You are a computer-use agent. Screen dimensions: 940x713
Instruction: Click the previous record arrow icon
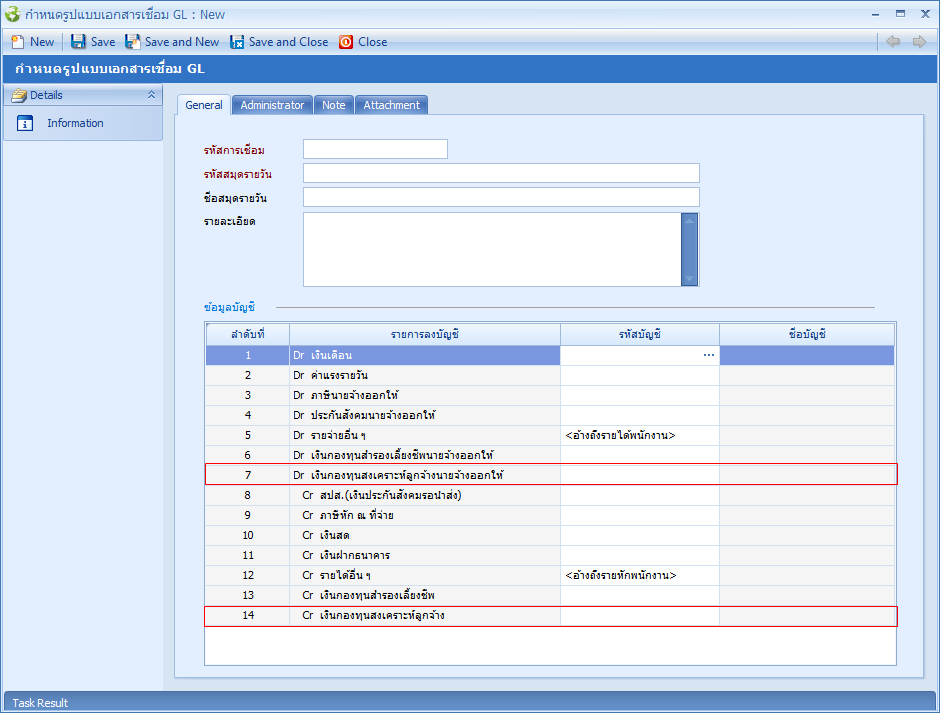pyautogui.click(x=893, y=42)
